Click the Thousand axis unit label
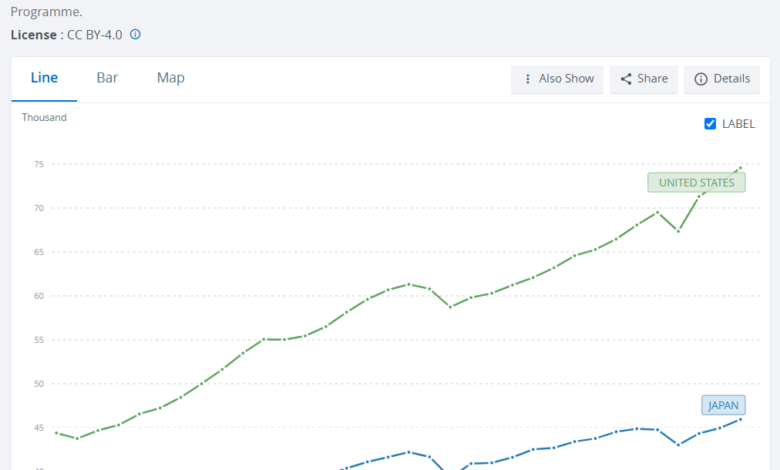This screenshot has width=780, height=470. 44,117
